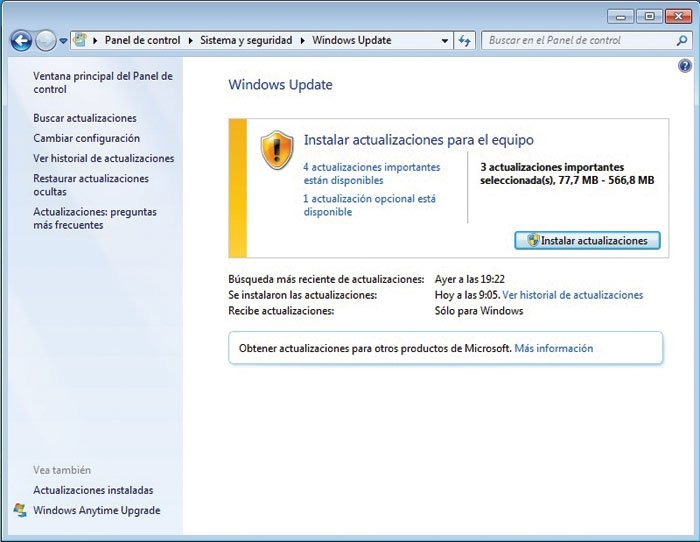Minimize the Windows Update window
This screenshot has width=700, height=542.
point(621,17)
